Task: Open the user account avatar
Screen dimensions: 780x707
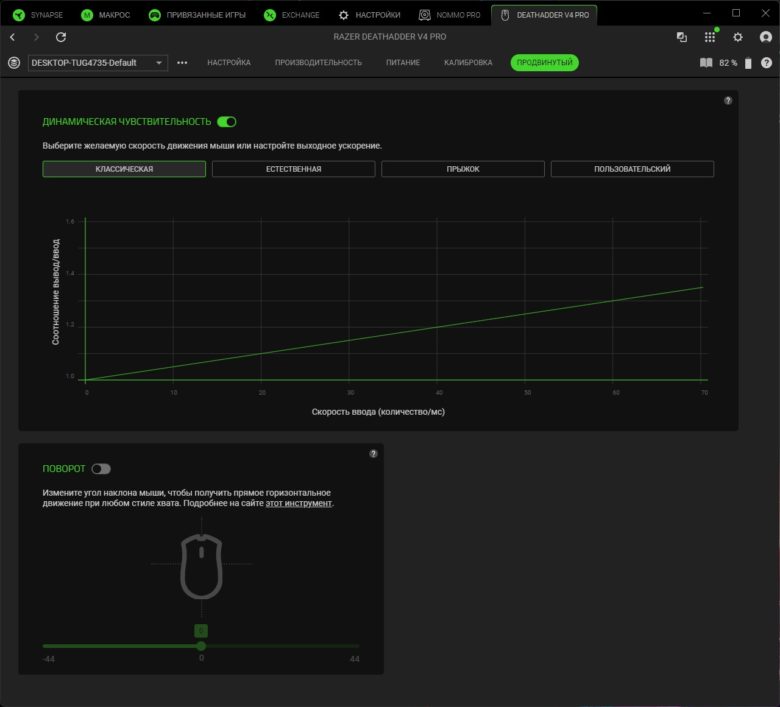Action: coord(766,37)
